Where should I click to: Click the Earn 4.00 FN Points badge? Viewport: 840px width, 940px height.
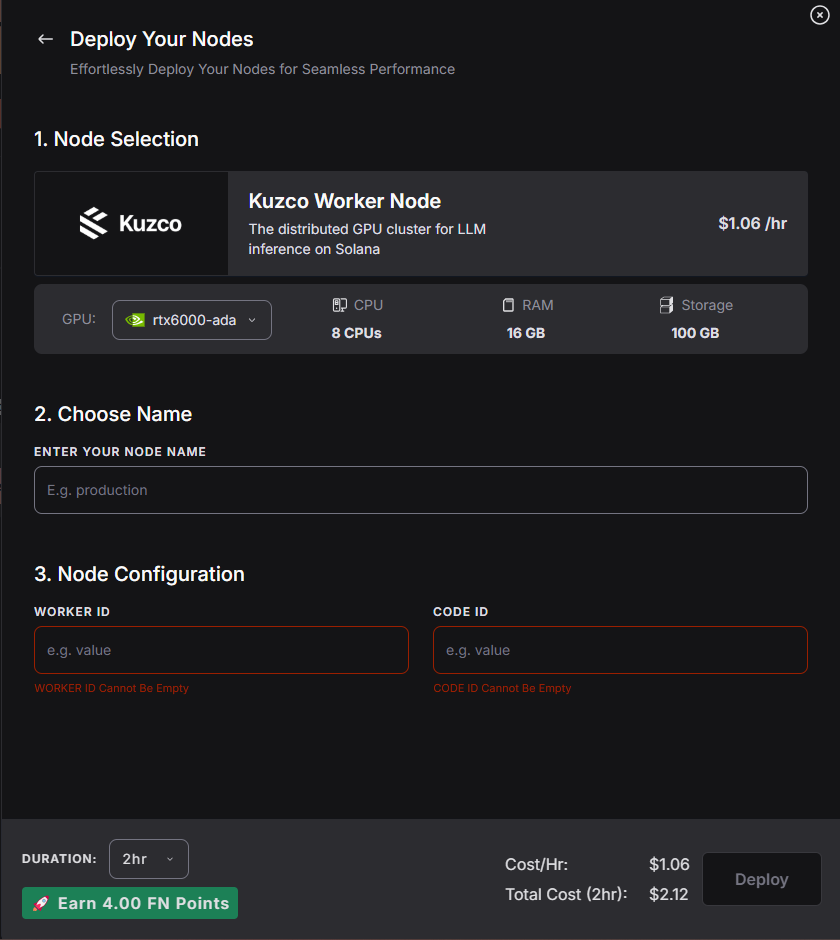[x=130, y=903]
